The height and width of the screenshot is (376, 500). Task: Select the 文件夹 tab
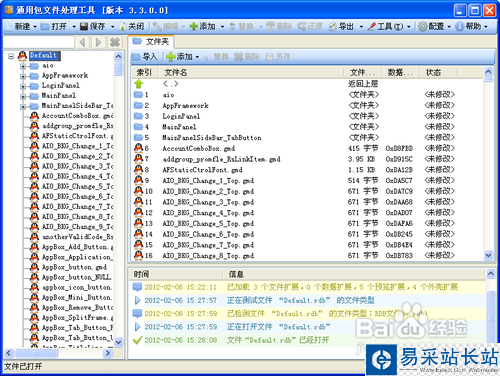tap(151, 41)
